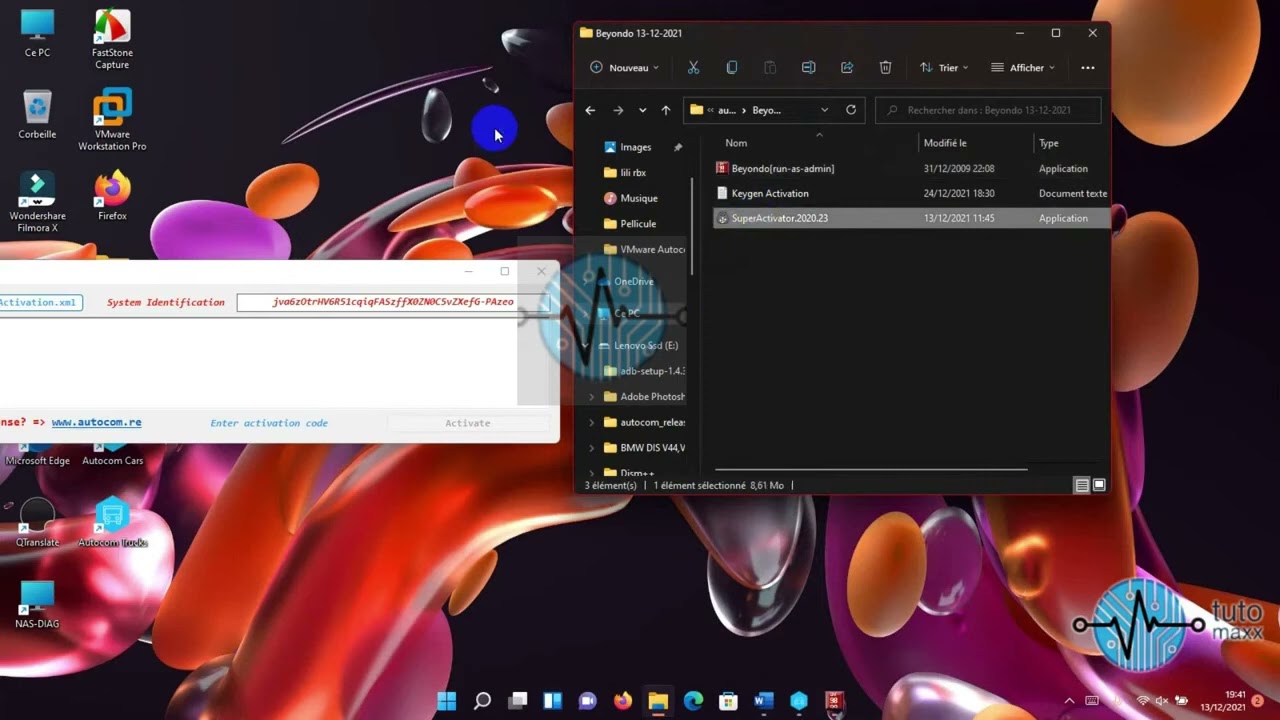Screen dimensions: 1280x720
Task: Expand the autocom_release folder node
Action: [591, 422]
